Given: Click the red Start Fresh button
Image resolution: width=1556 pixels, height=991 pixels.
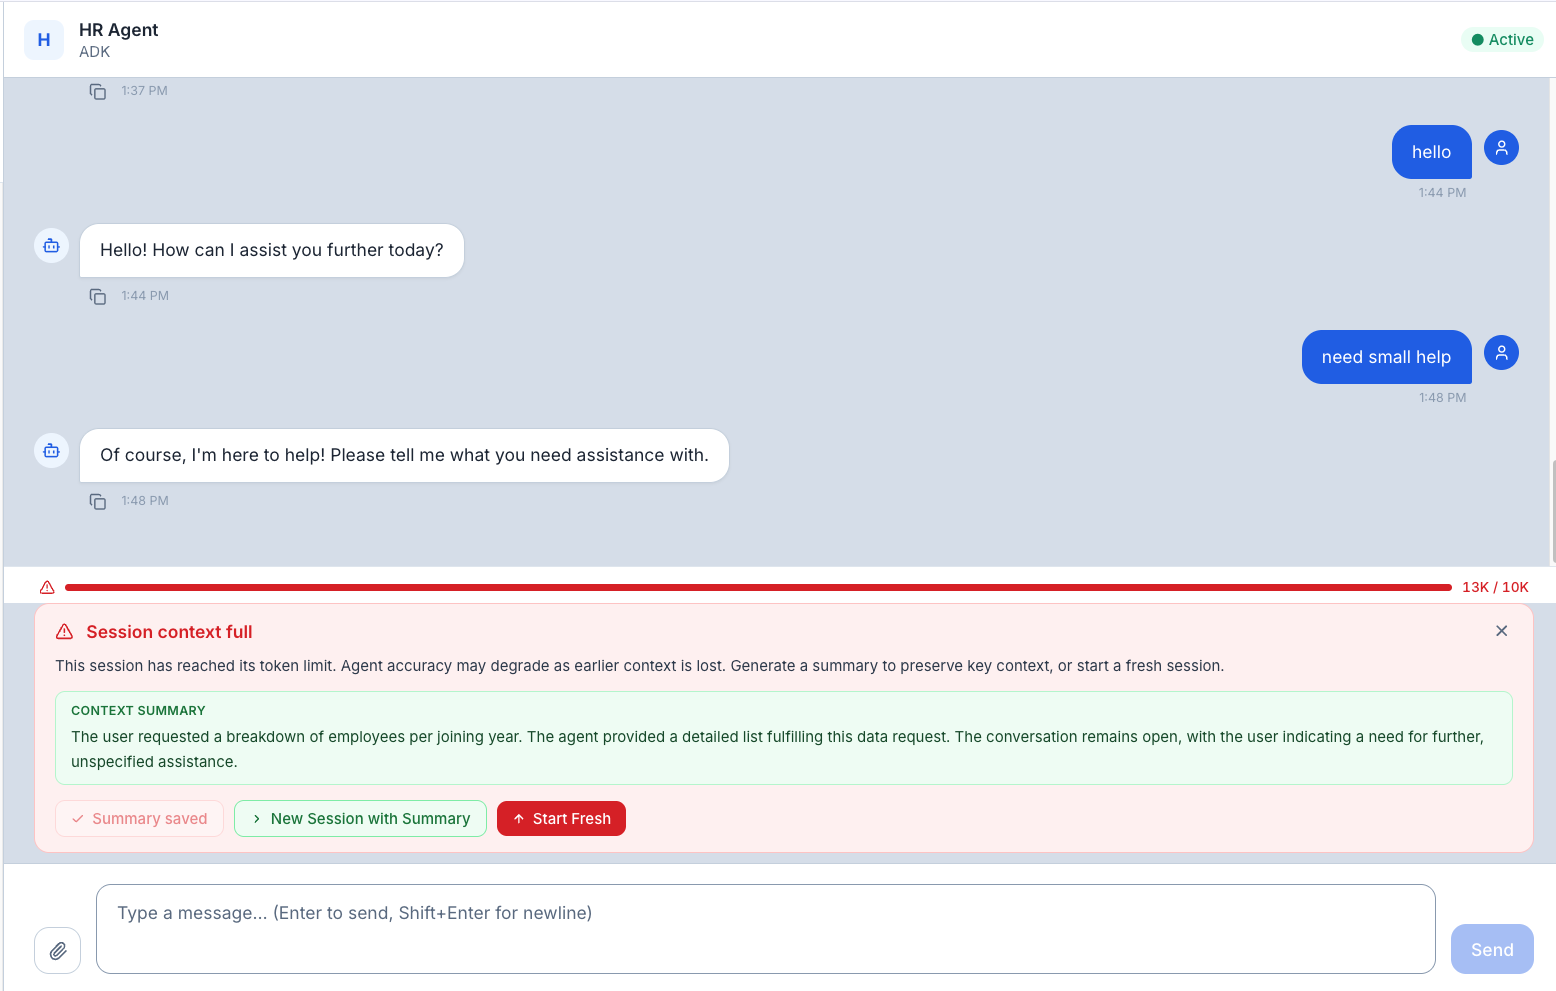Looking at the screenshot, I should 561,819.
